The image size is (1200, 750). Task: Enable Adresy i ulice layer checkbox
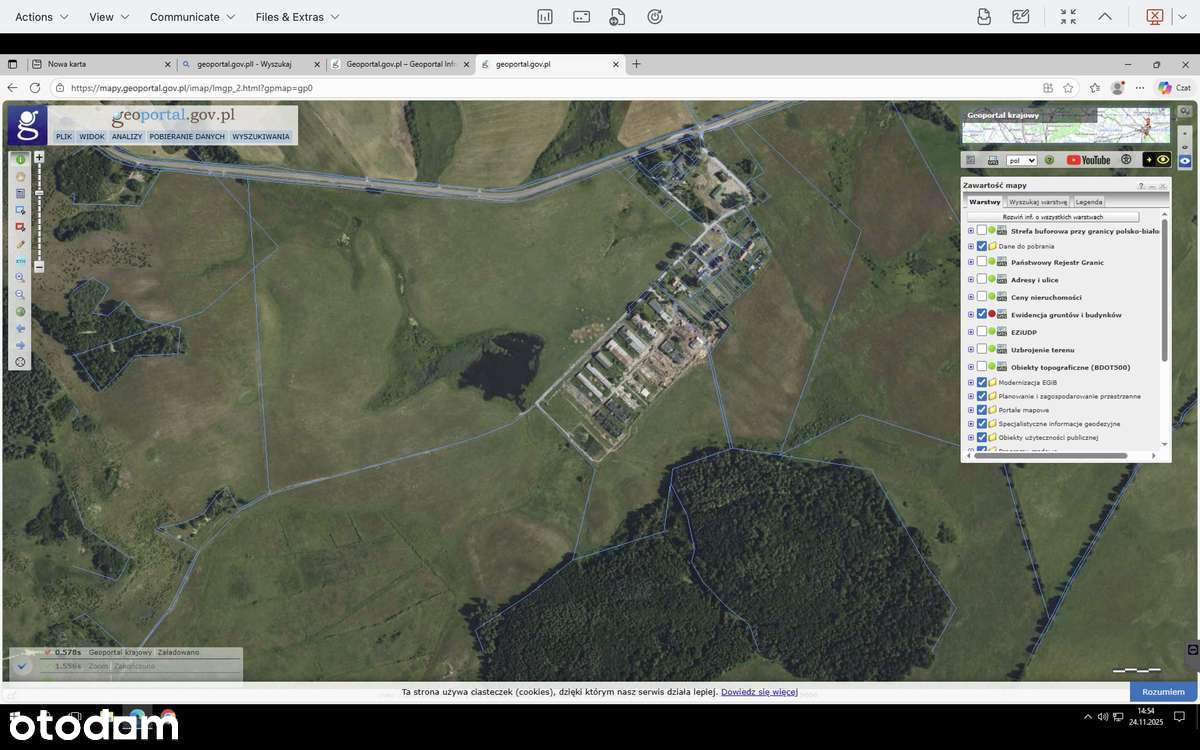(x=982, y=279)
